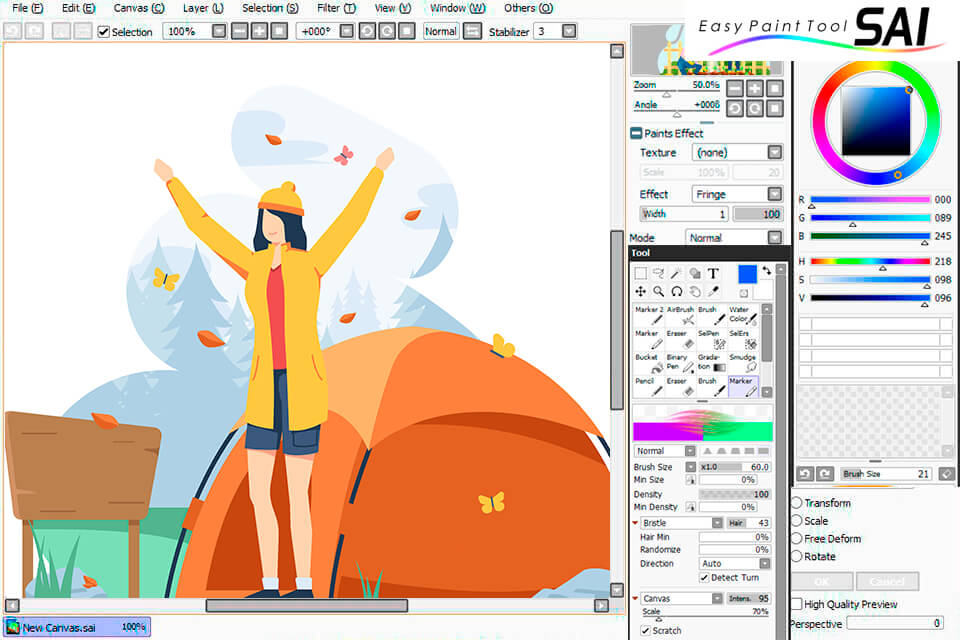Click the Normal button in top toolbar
Screen dimensions: 960x640
[441, 31]
